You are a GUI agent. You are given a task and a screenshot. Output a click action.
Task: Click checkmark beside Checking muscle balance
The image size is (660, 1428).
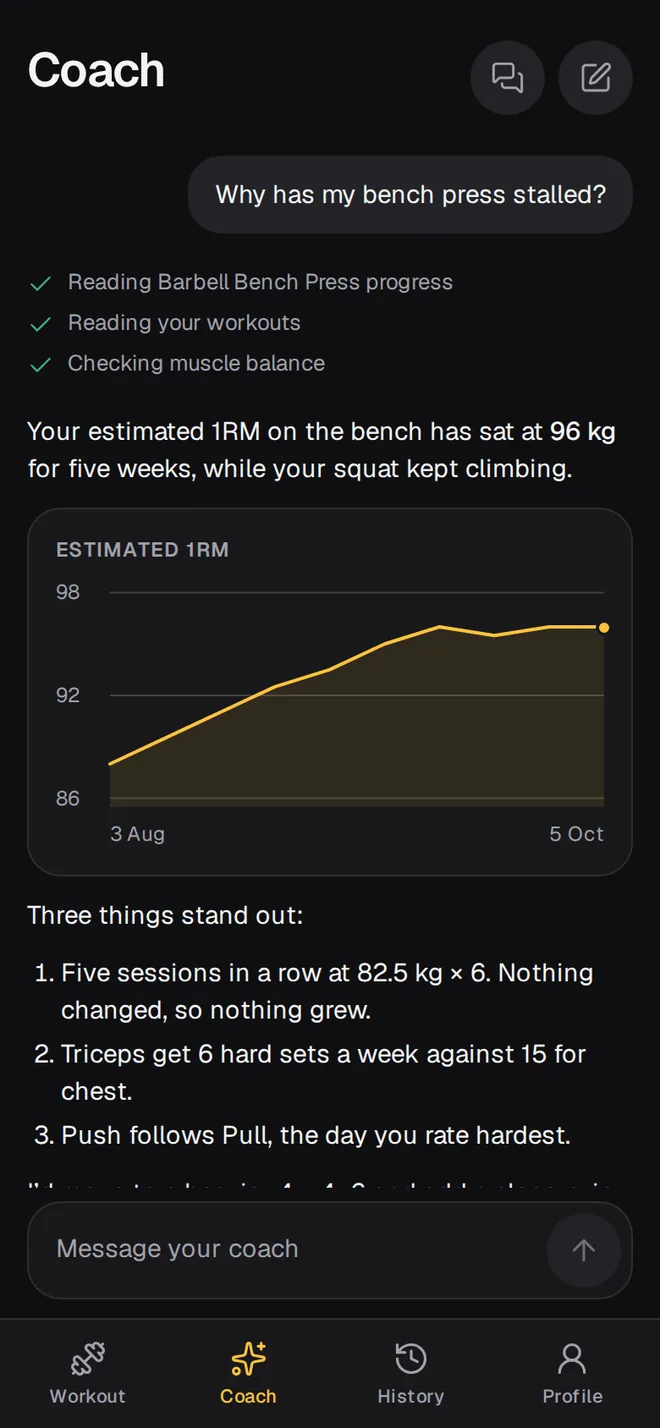(x=40, y=365)
